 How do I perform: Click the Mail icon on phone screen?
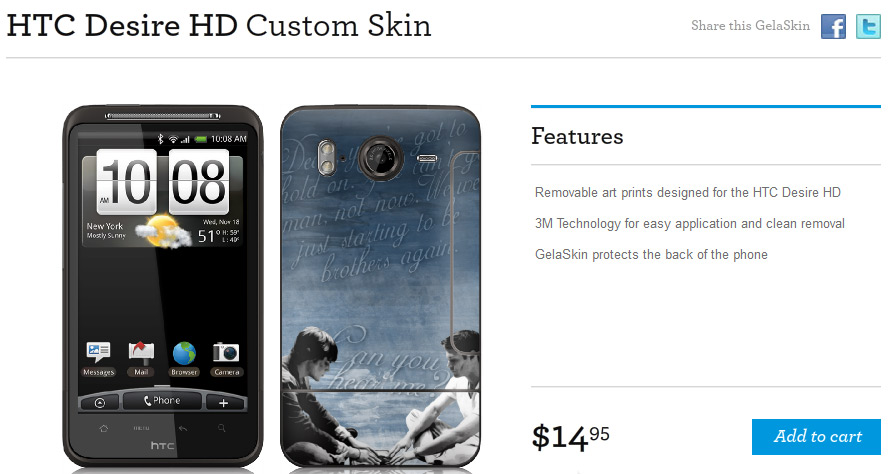click(x=141, y=359)
